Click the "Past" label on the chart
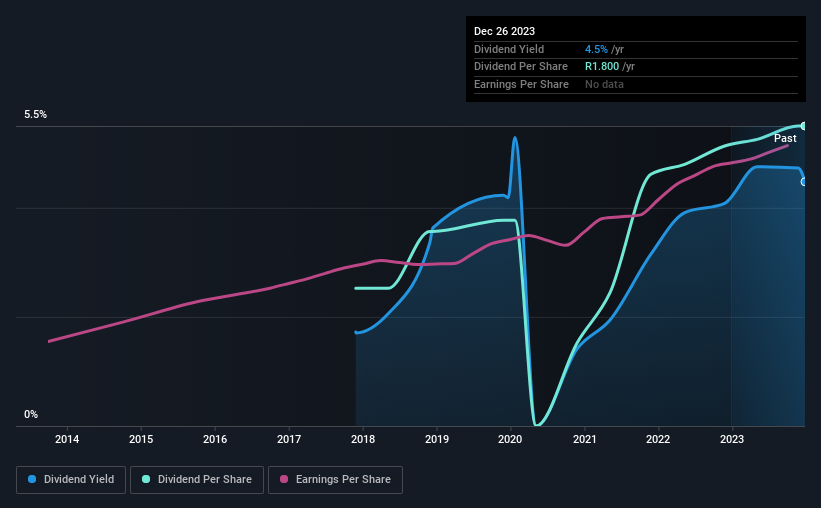The width and height of the screenshot is (821, 508). click(785, 138)
